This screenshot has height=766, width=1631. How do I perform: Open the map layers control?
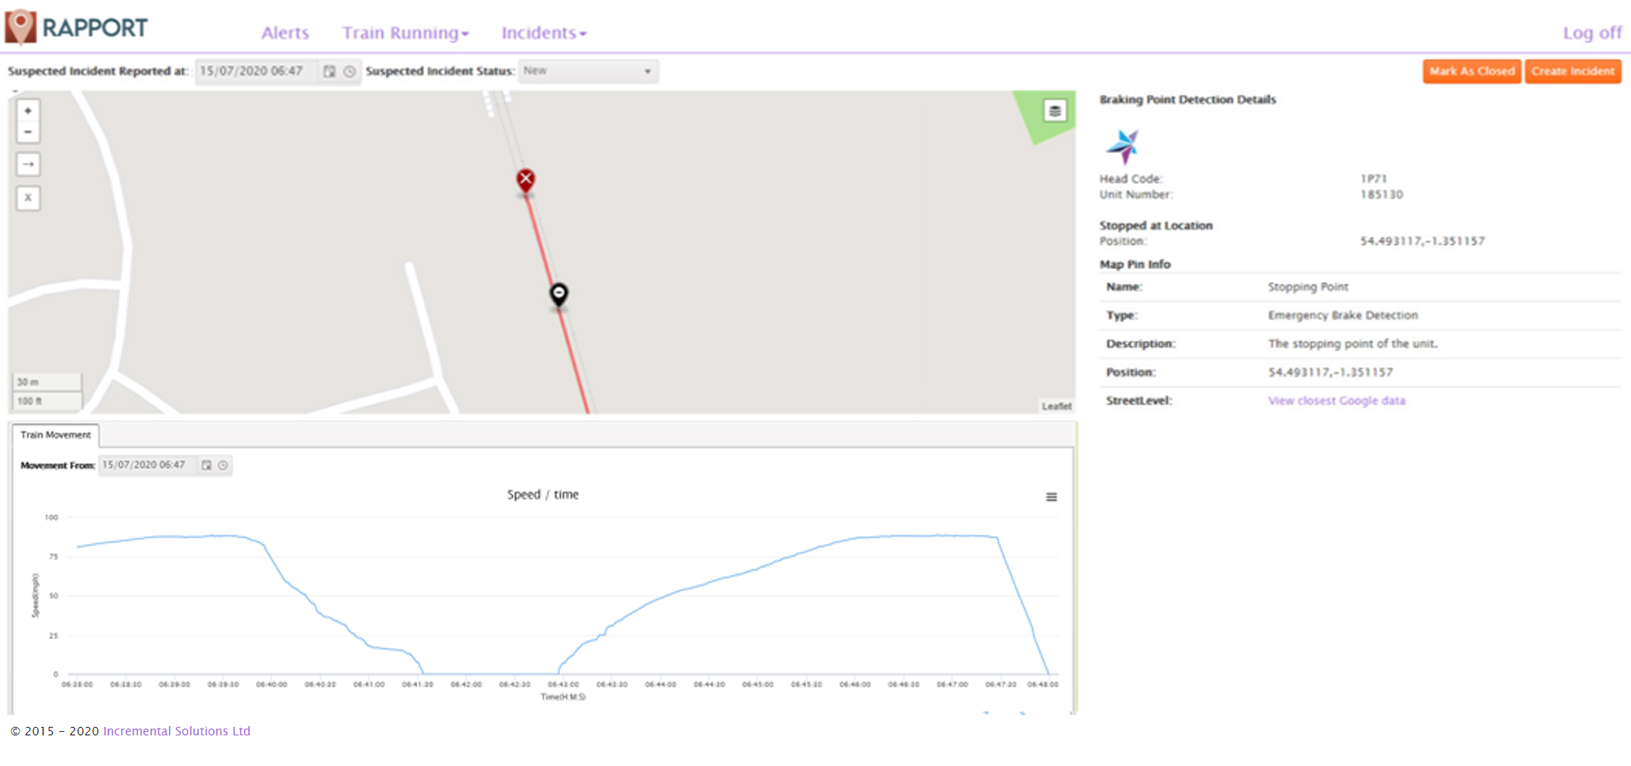coord(1054,111)
